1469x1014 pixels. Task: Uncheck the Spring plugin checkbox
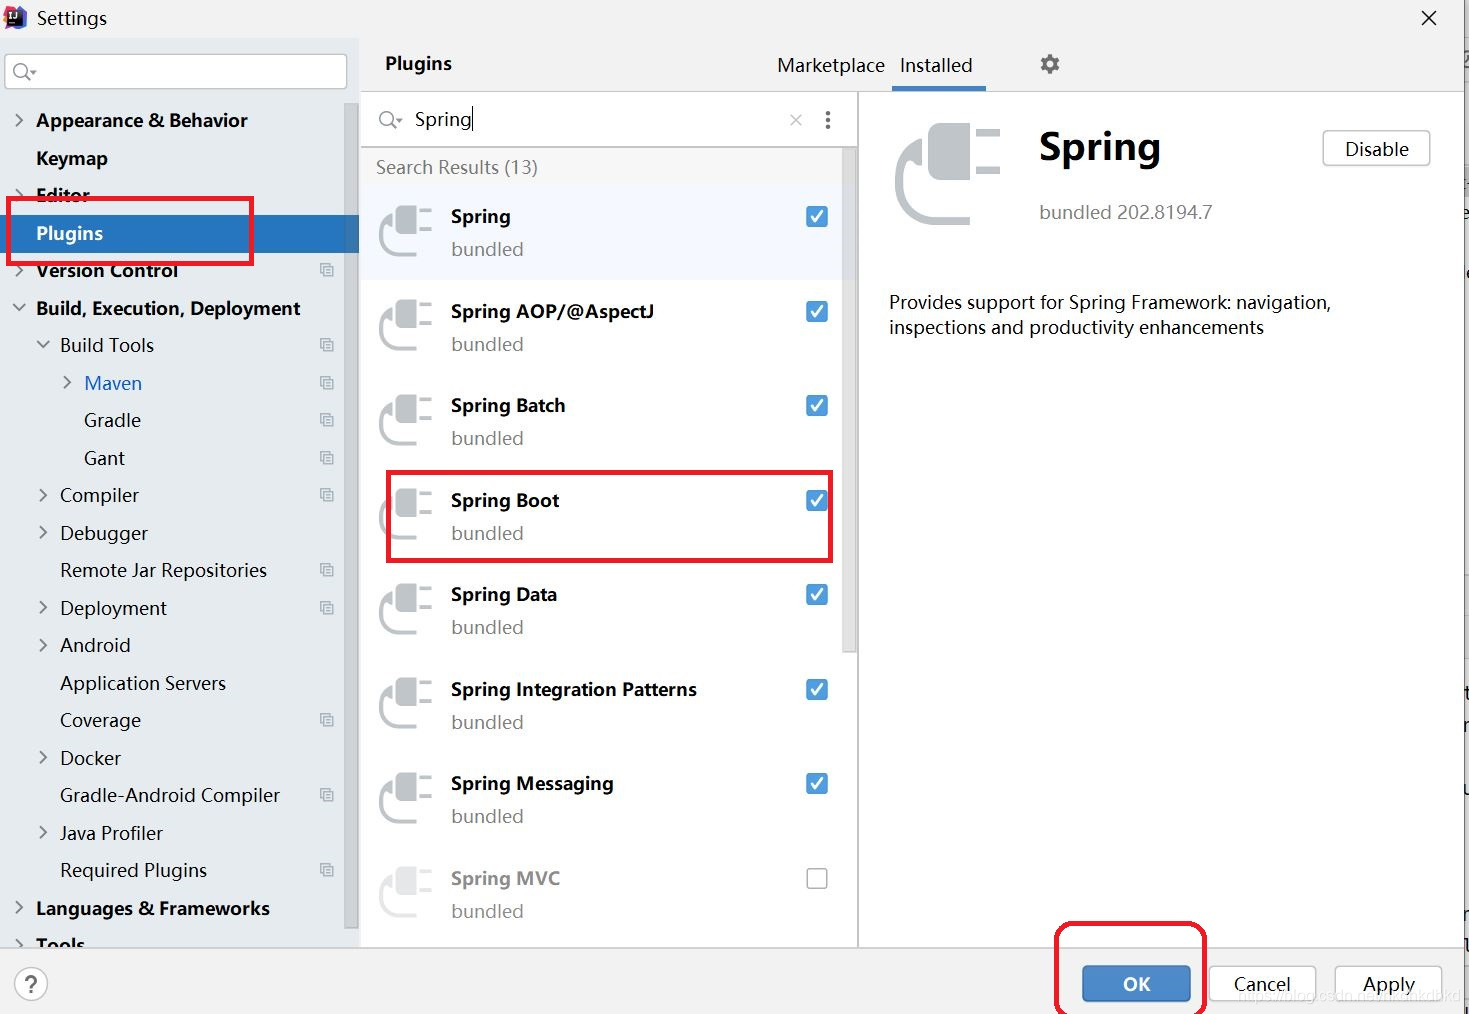click(817, 216)
